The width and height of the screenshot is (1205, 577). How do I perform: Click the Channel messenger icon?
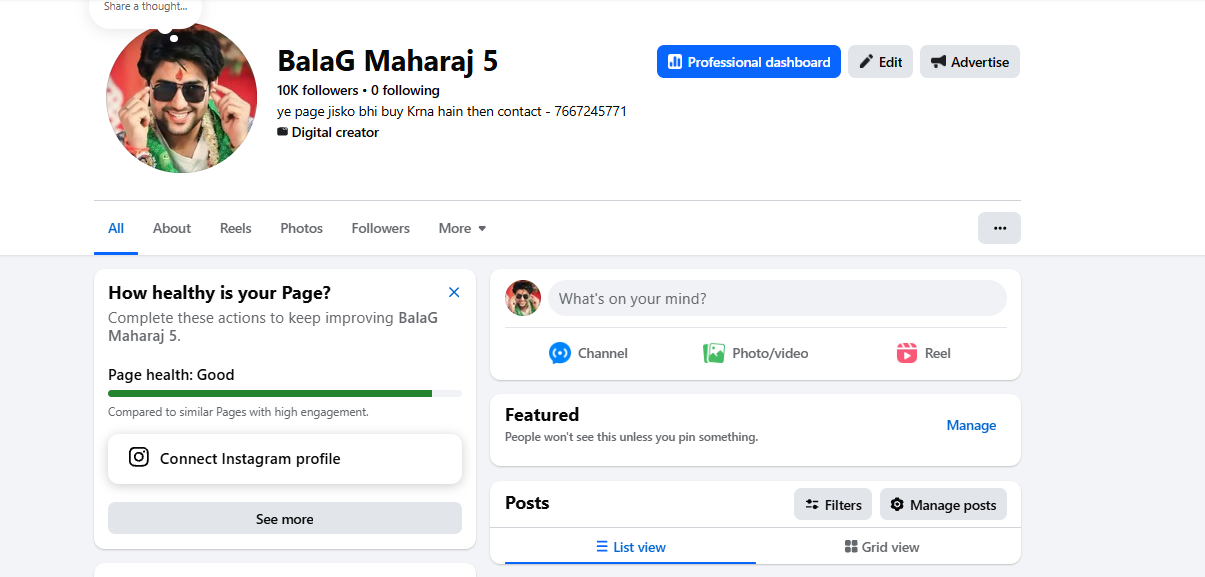(x=560, y=353)
